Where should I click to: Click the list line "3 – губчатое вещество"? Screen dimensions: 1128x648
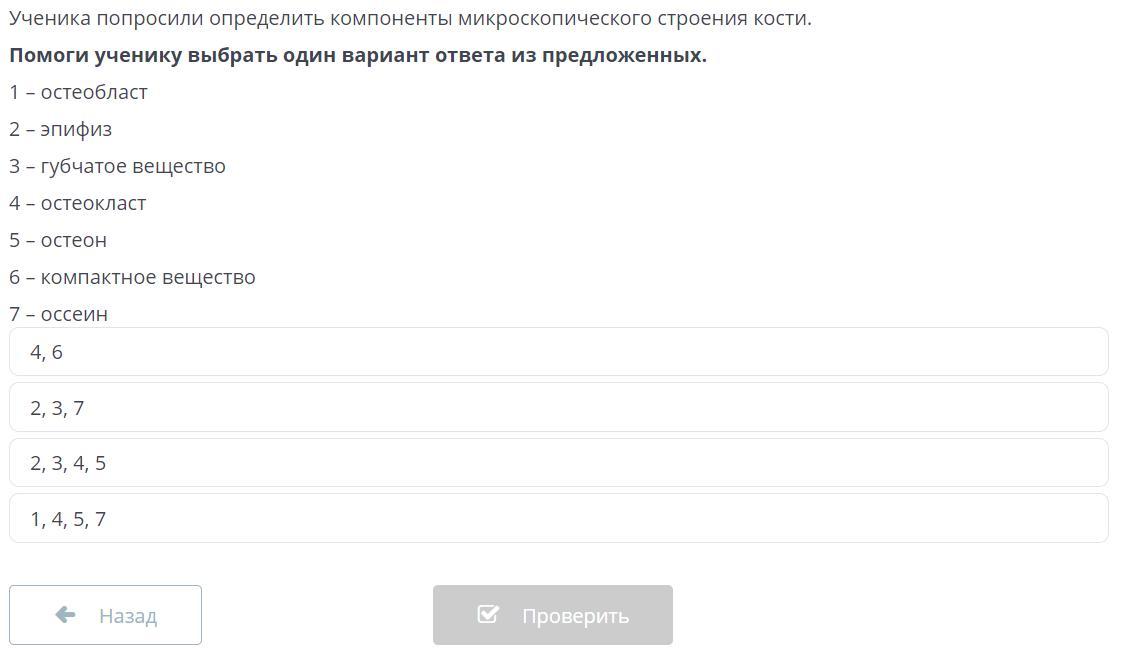click(117, 166)
